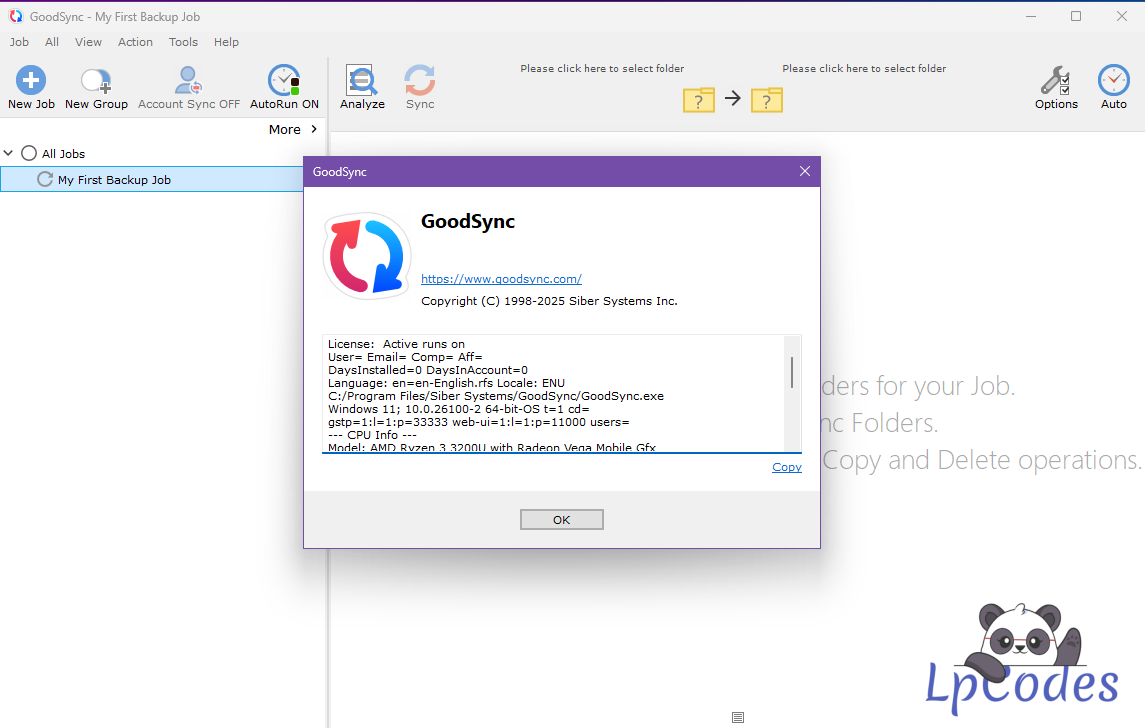This screenshot has height=728, width=1145.
Task: Minimize the GoodSync main window
Action: coord(1030,16)
